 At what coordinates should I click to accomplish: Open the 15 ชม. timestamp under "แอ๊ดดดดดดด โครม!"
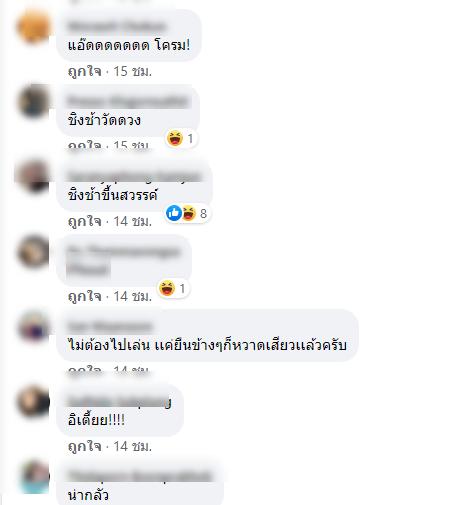coord(133,71)
